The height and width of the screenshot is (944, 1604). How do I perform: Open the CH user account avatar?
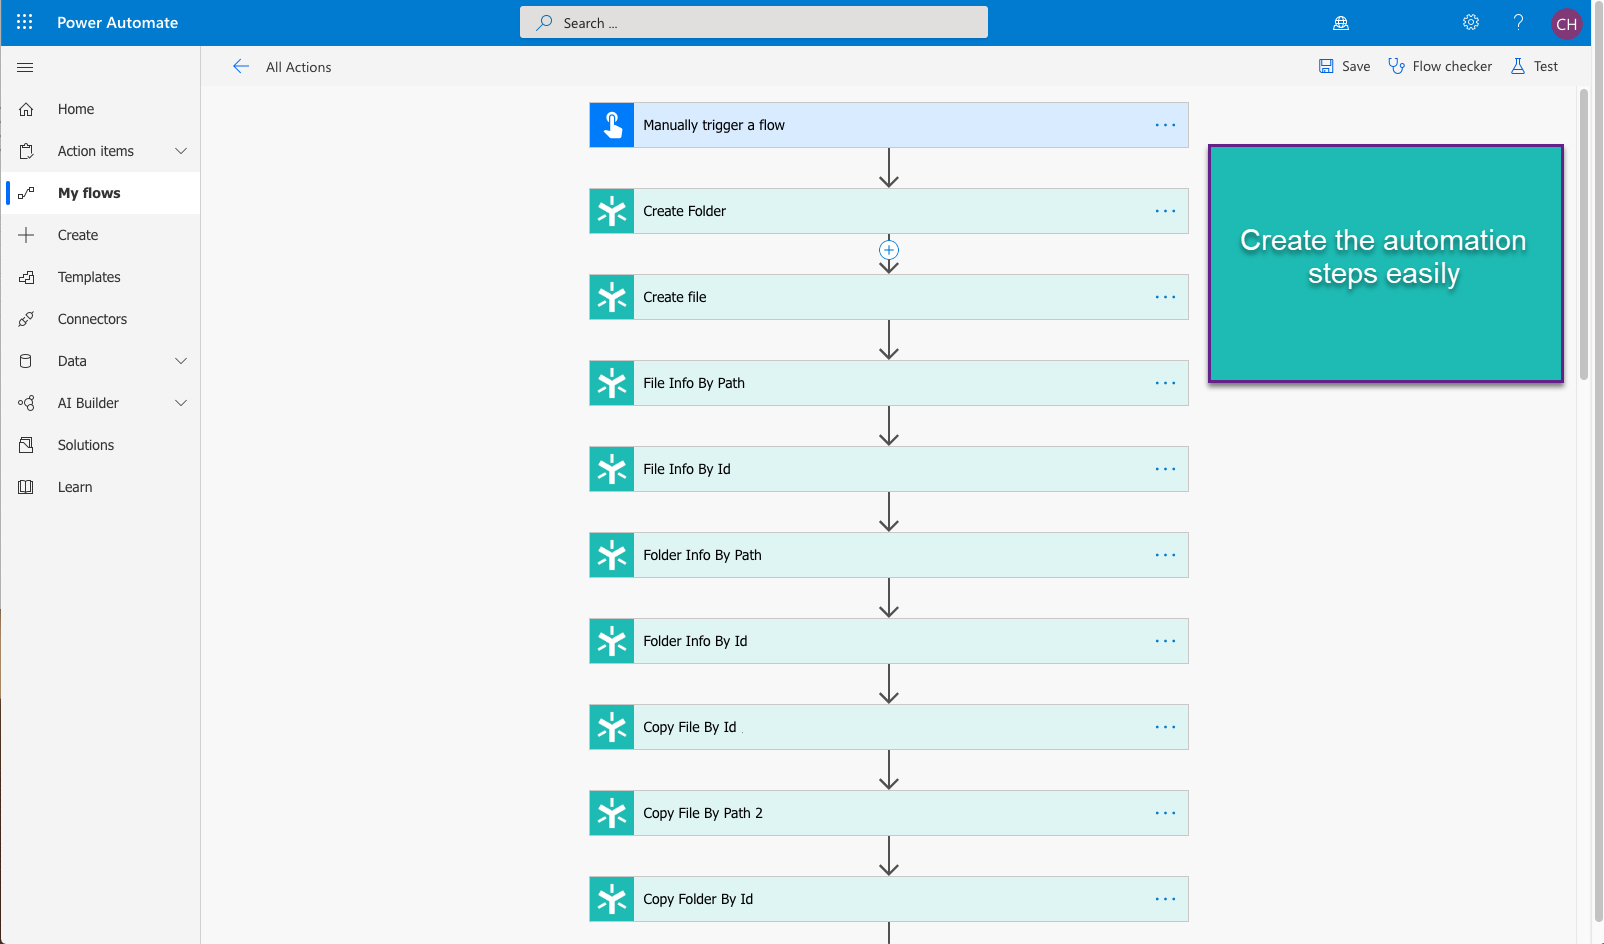[1566, 24]
